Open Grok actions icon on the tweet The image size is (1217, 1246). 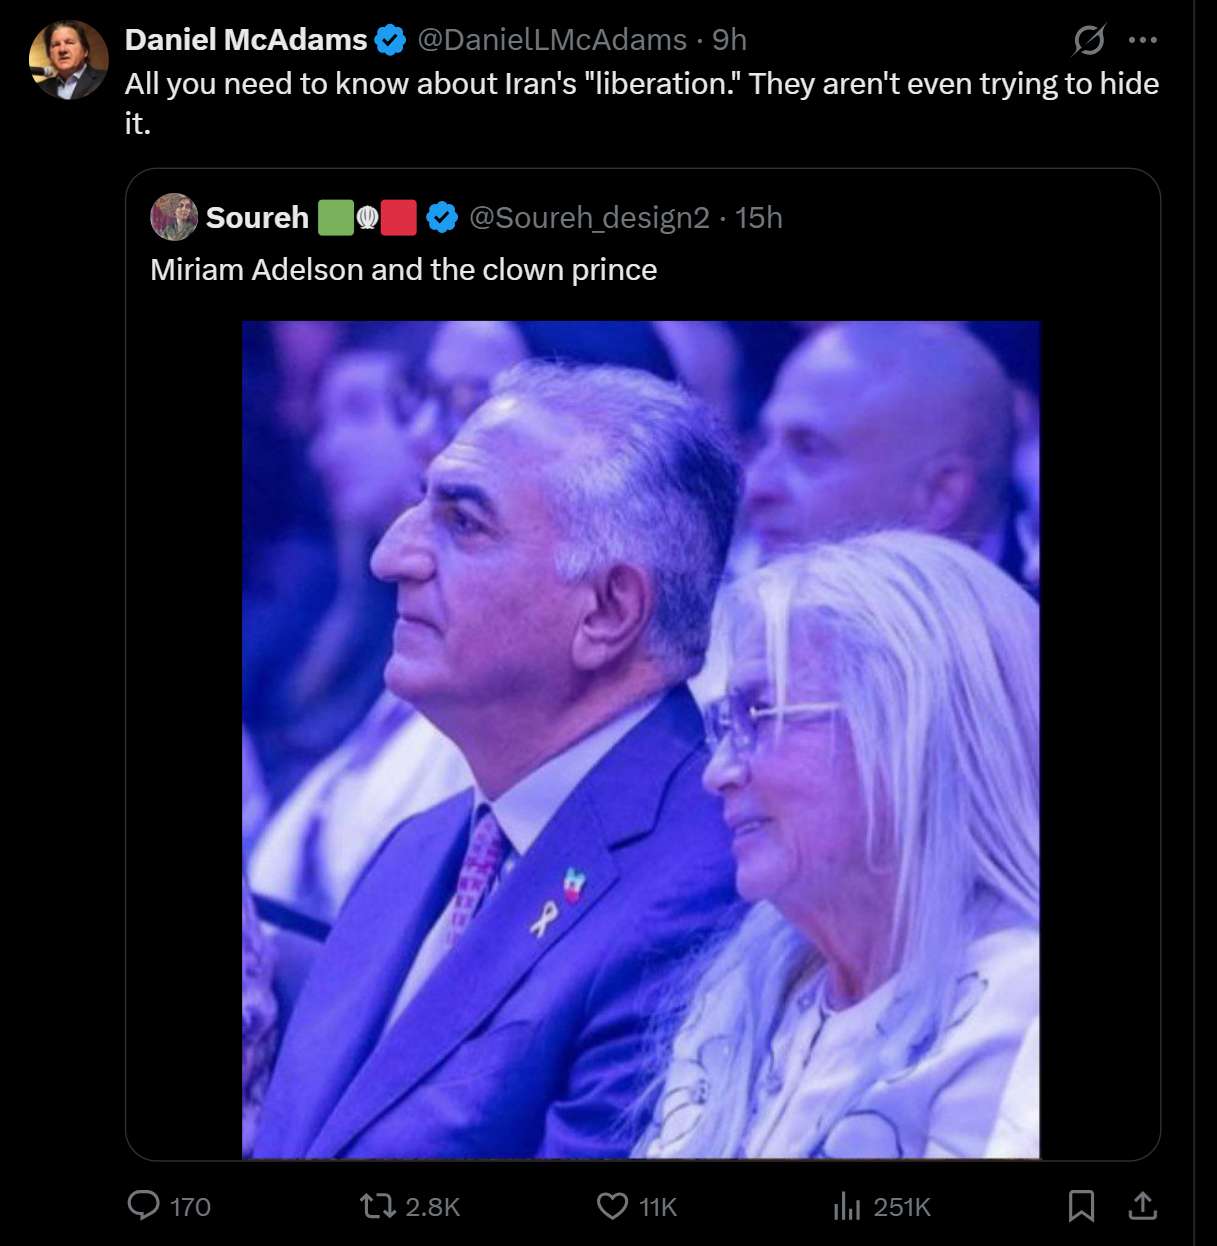[1088, 40]
